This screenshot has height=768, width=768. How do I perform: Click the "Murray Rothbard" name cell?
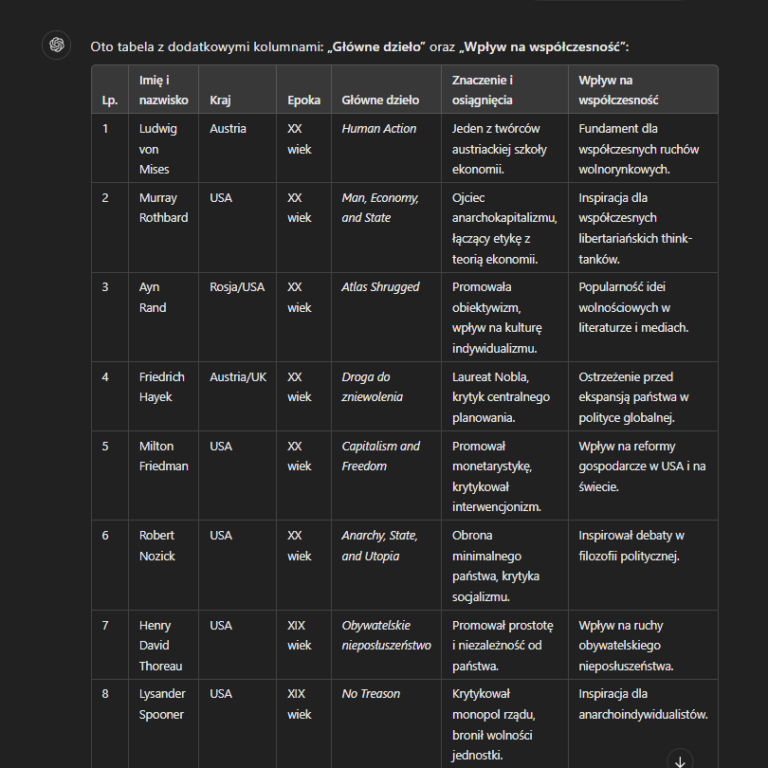pos(163,208)
